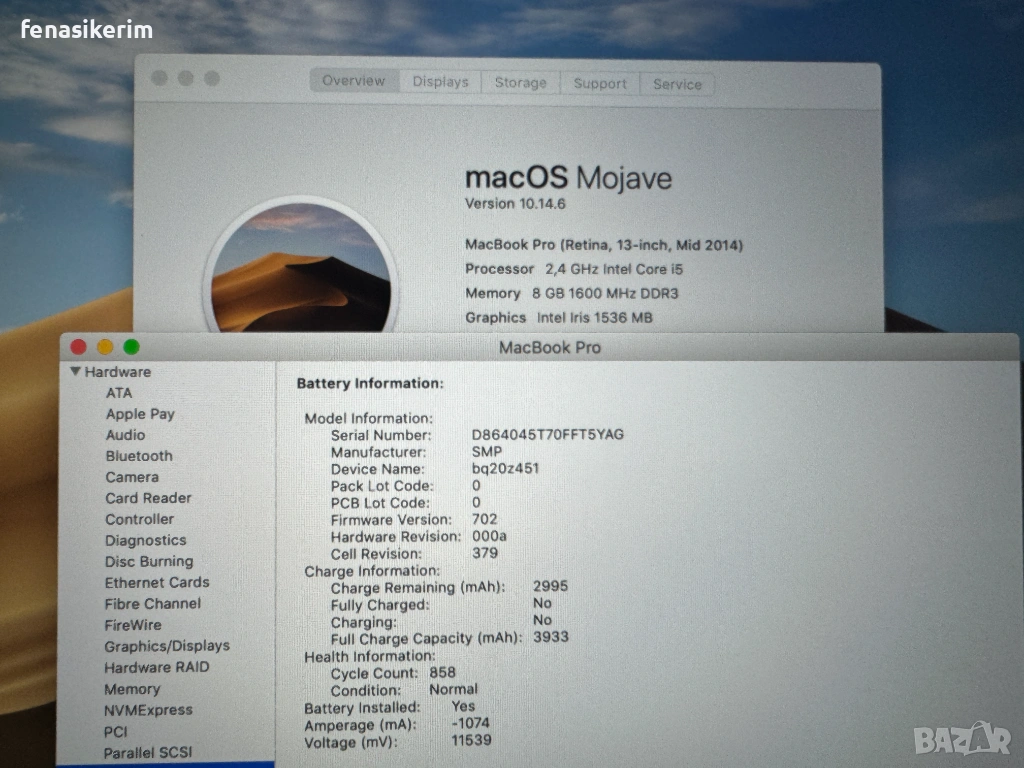Open the Service tab

pyautogui.click(x=677, y=84)
